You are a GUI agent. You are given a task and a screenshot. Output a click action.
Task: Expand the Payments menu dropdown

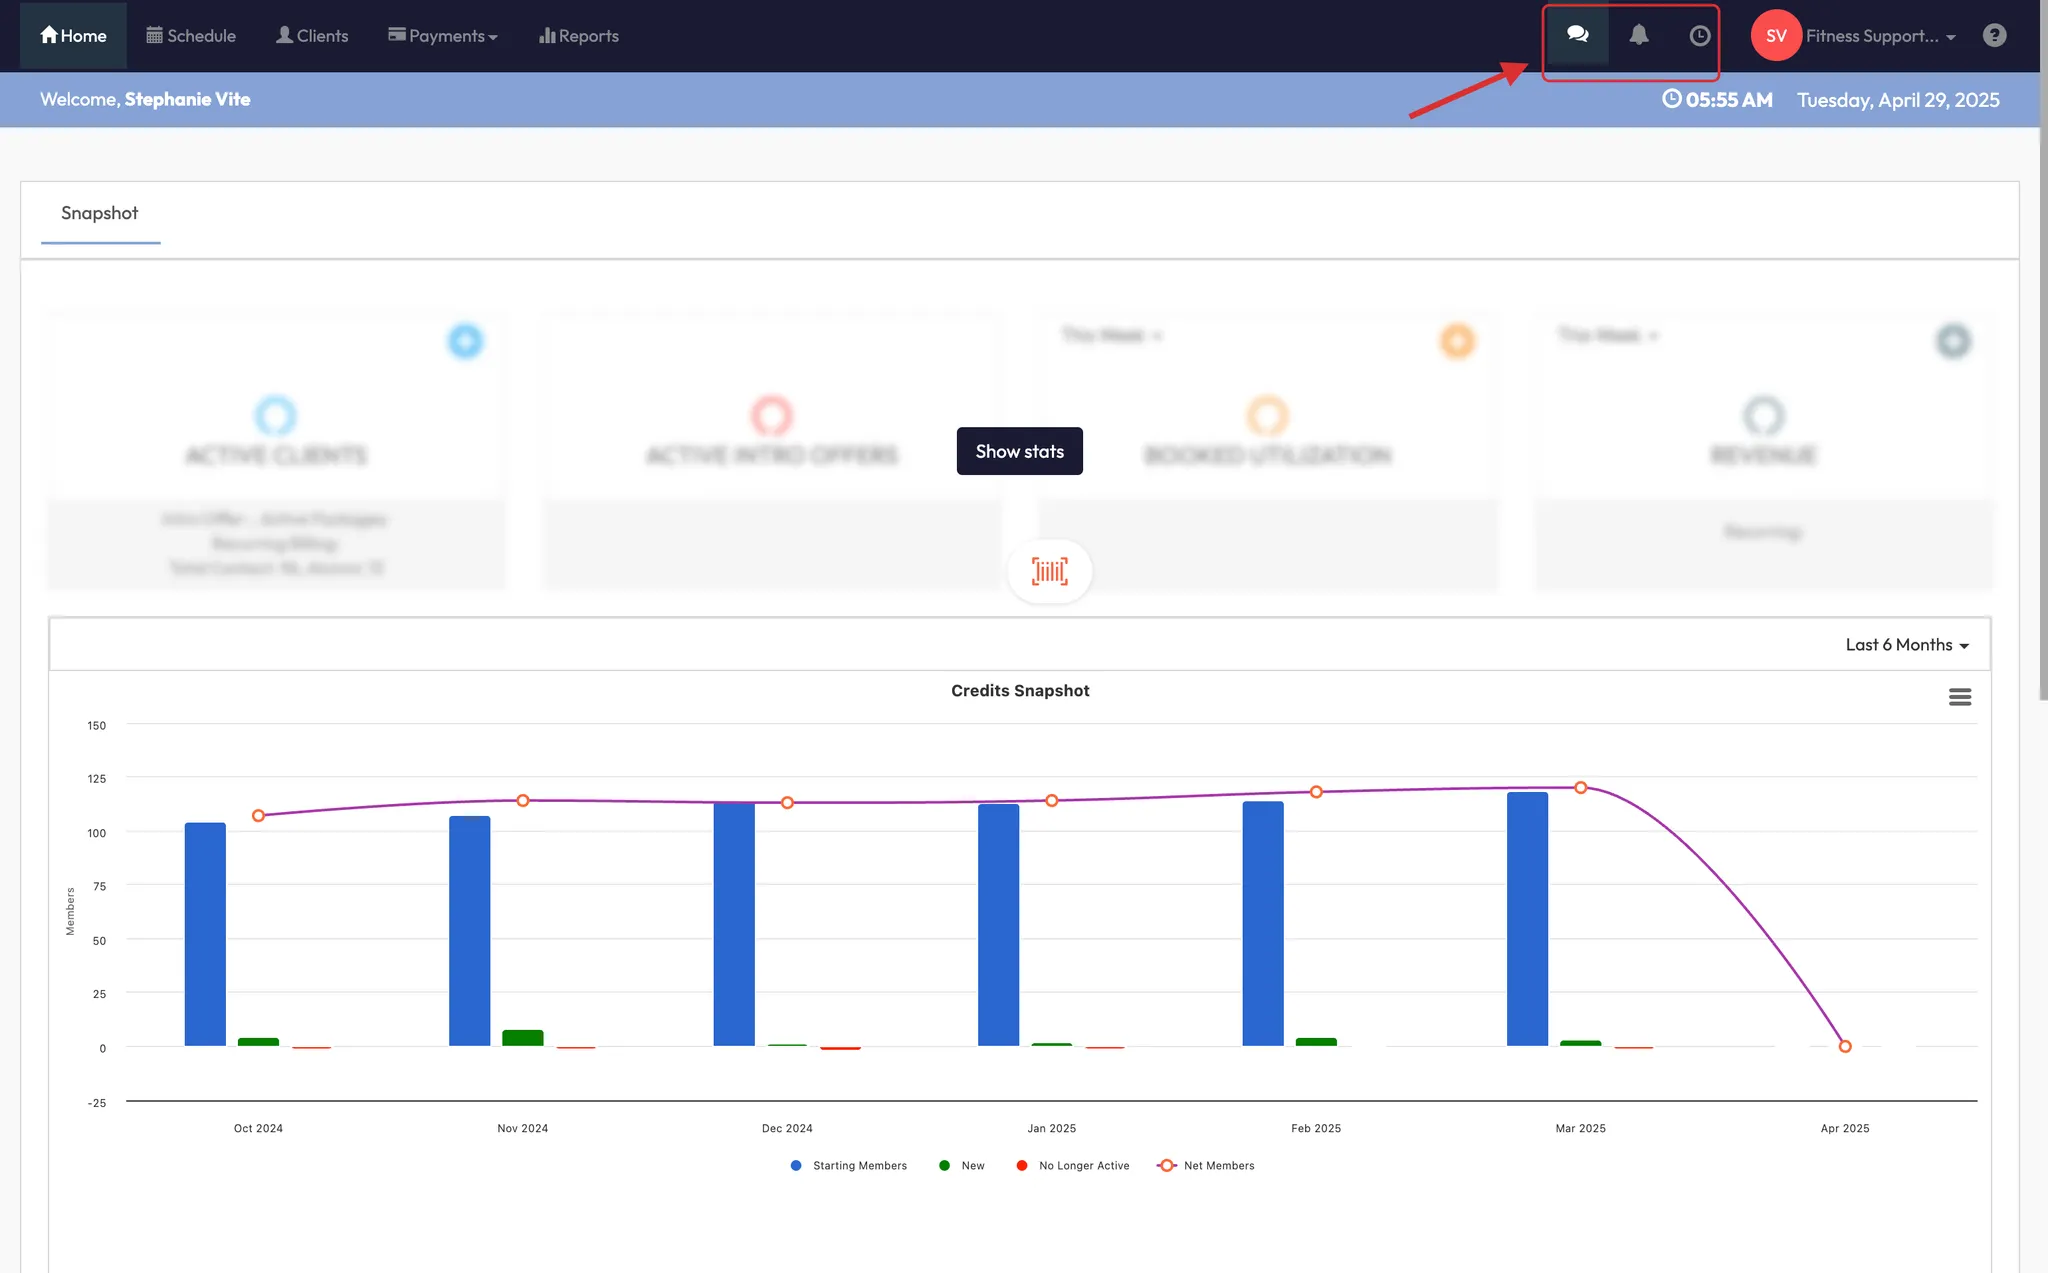coord(443,36)
